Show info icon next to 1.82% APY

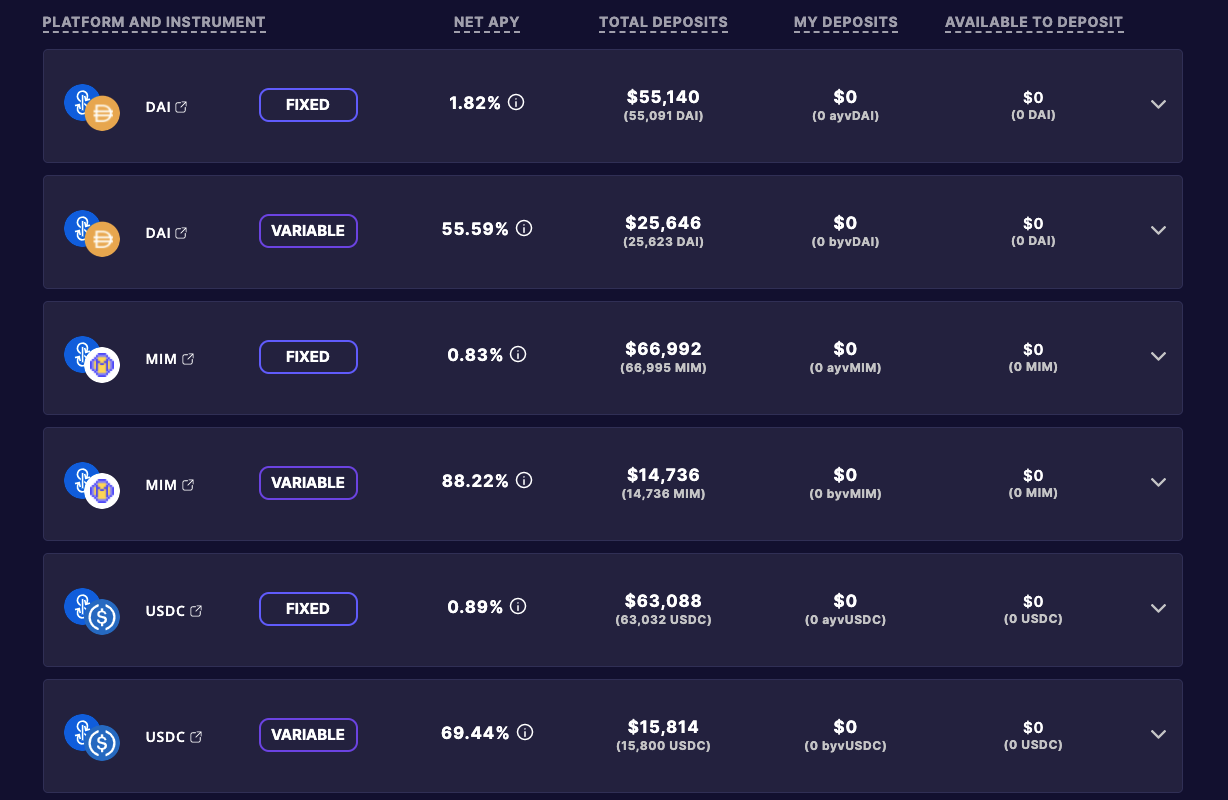[x=516, y=102]
